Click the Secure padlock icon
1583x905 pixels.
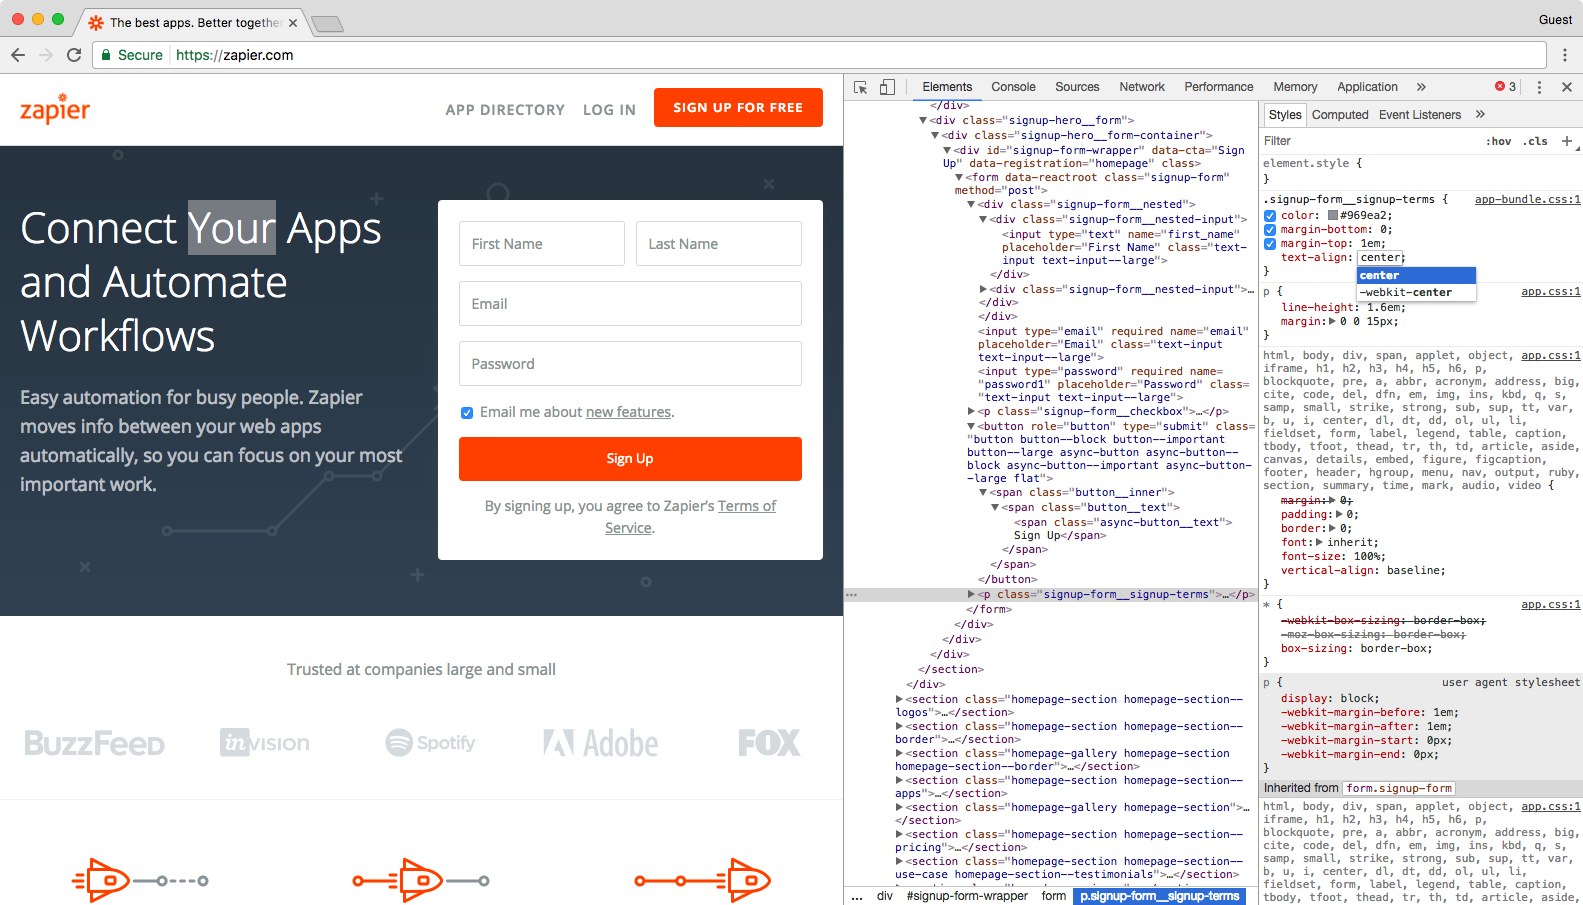tap(106, 55)
